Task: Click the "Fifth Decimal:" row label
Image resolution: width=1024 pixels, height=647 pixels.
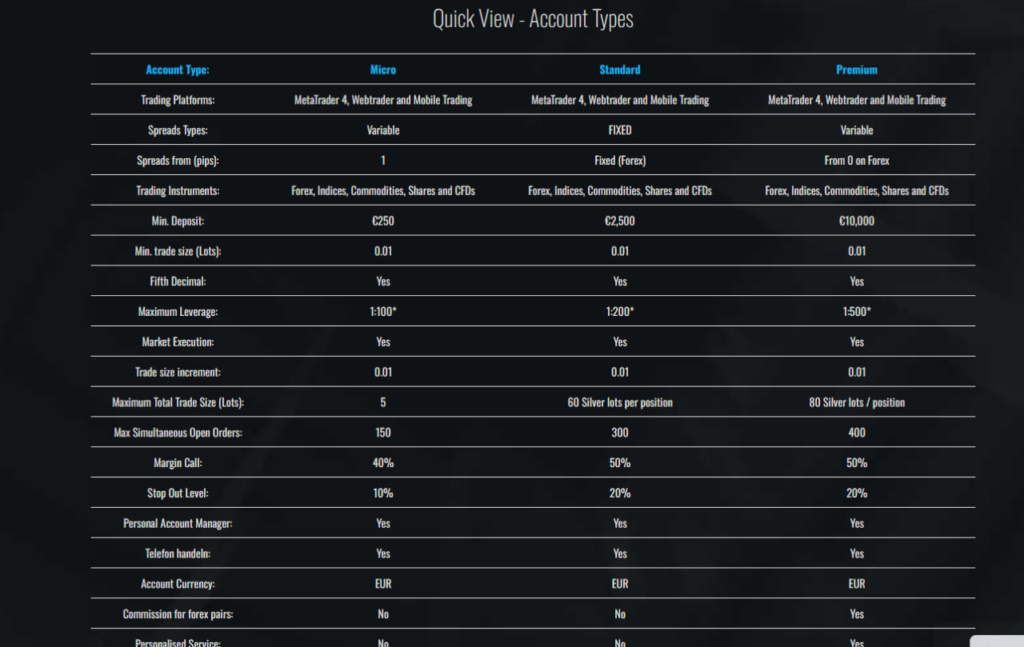Action: coord(178,281)
